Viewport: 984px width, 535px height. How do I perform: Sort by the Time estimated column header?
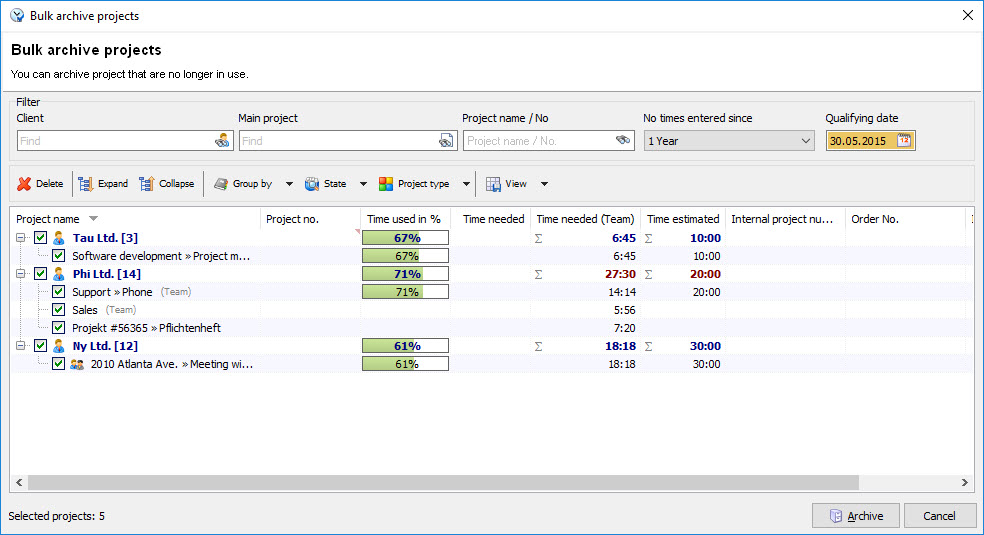682,219
